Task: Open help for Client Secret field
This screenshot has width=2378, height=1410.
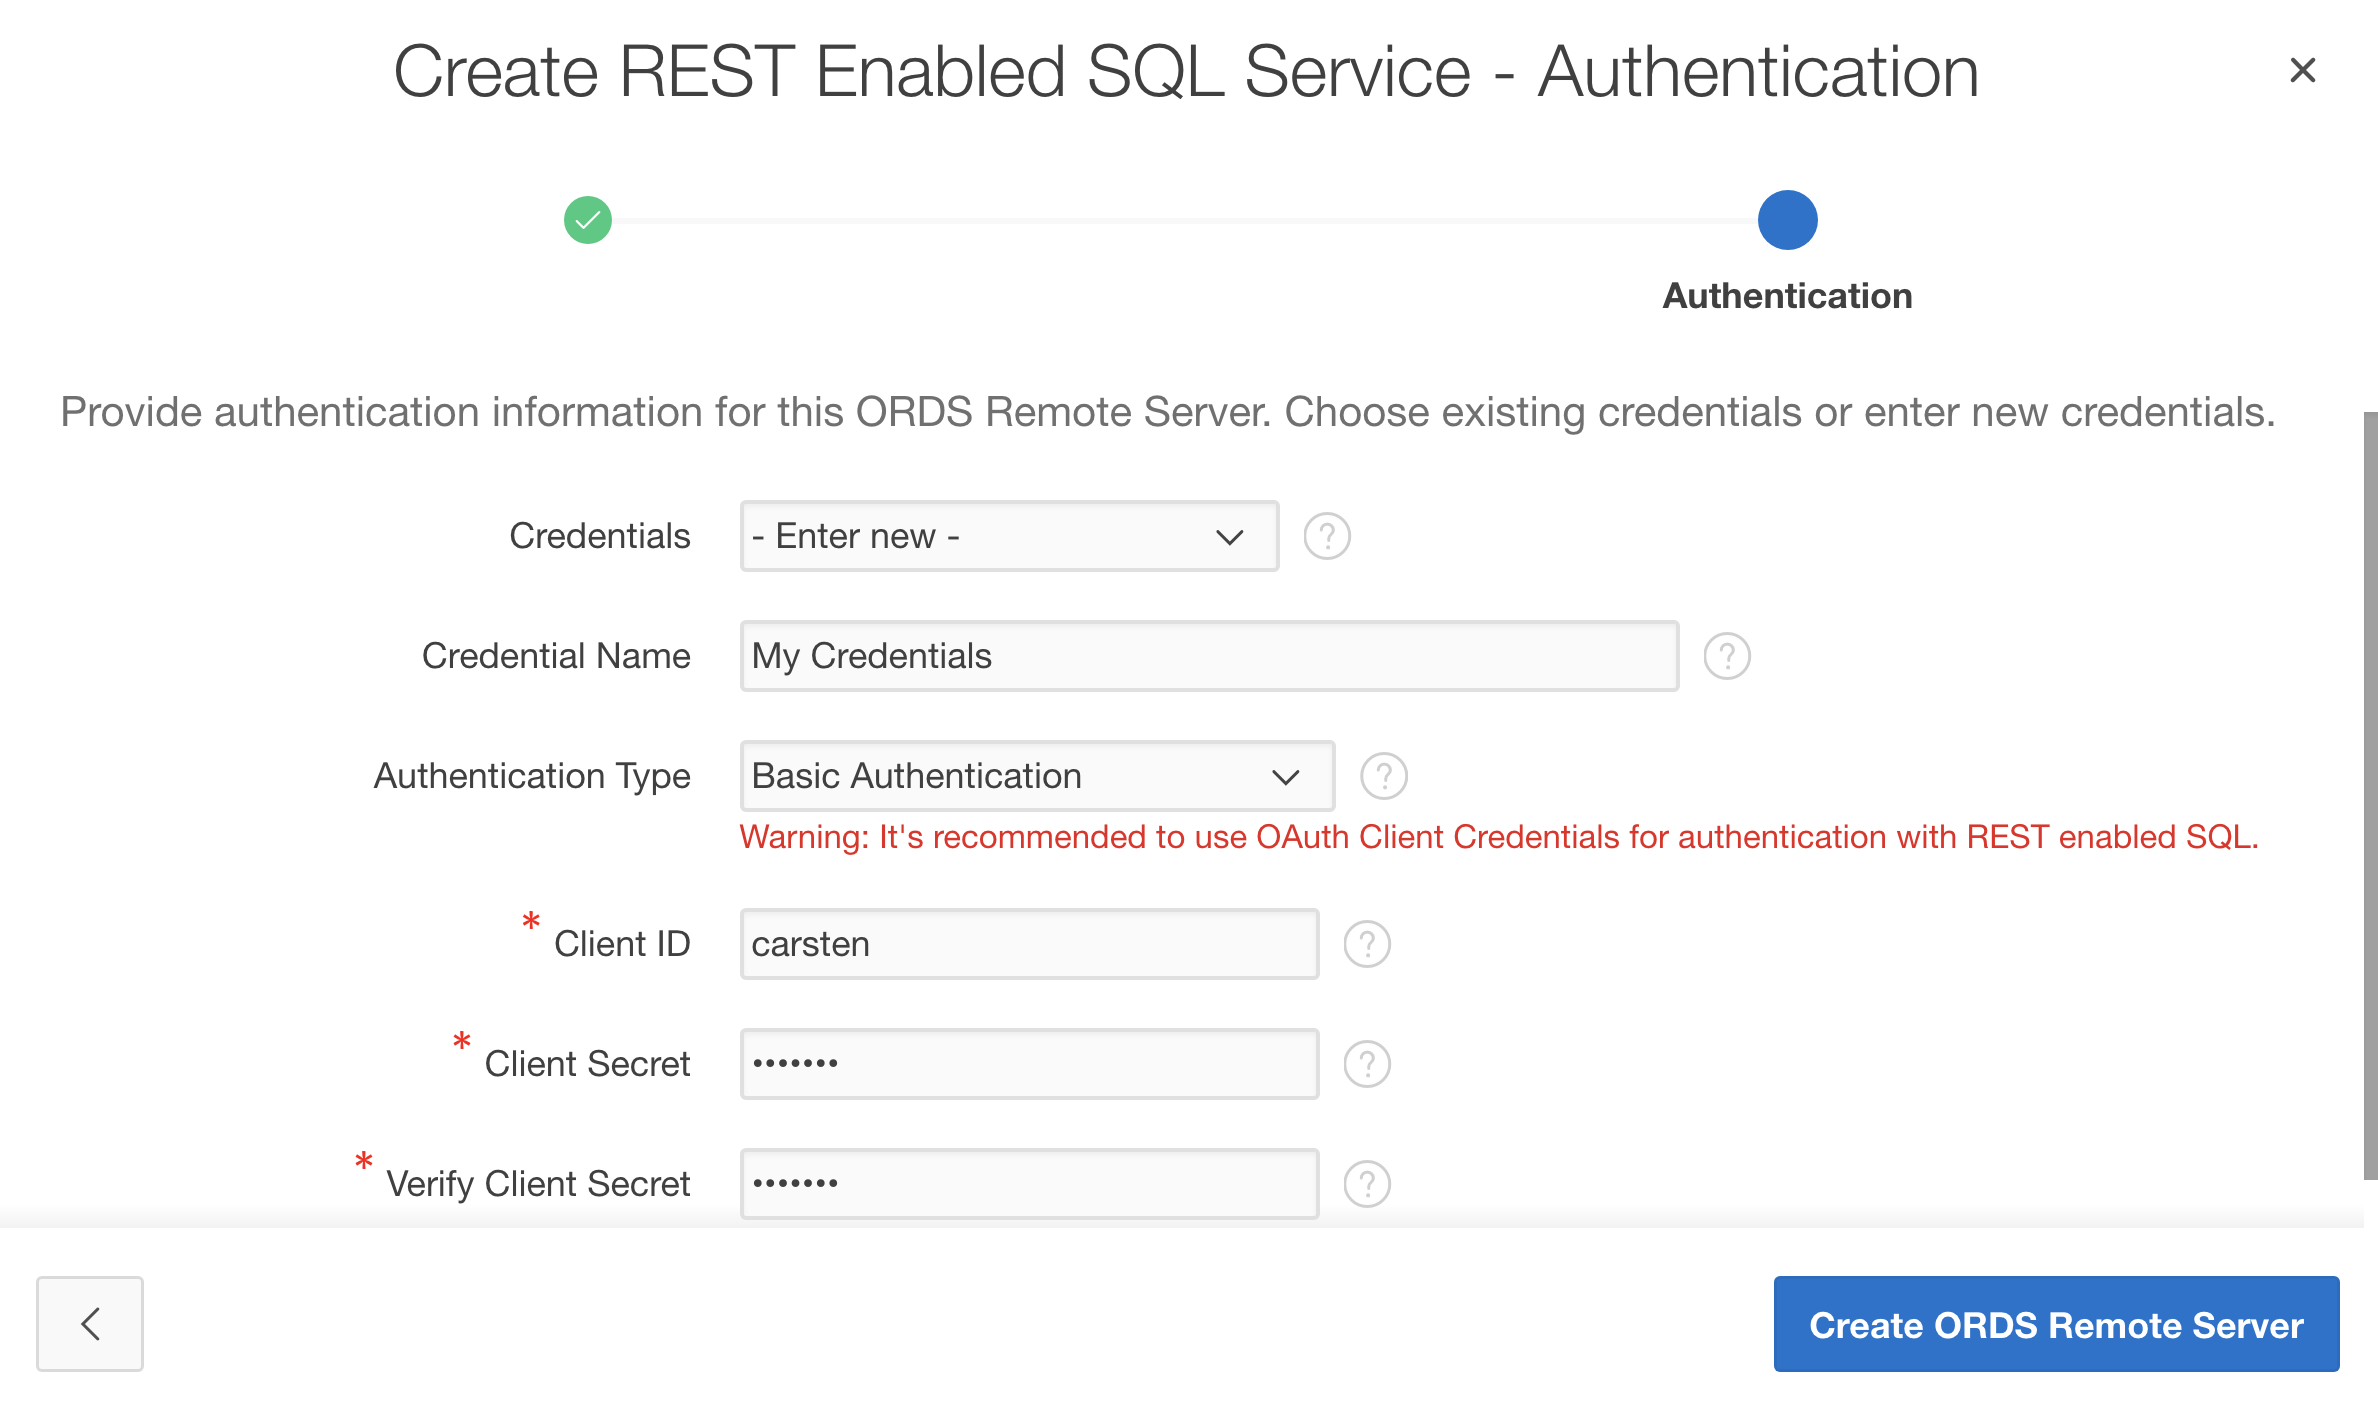Action: click(1366, 1064)
